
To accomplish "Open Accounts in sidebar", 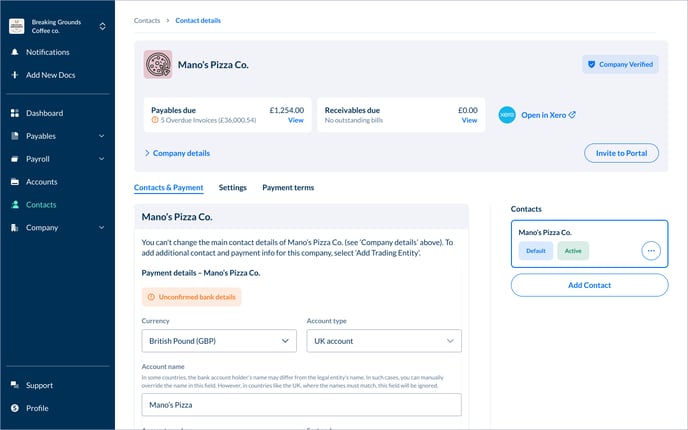I will pyautogui.click(x=41, y=182).
